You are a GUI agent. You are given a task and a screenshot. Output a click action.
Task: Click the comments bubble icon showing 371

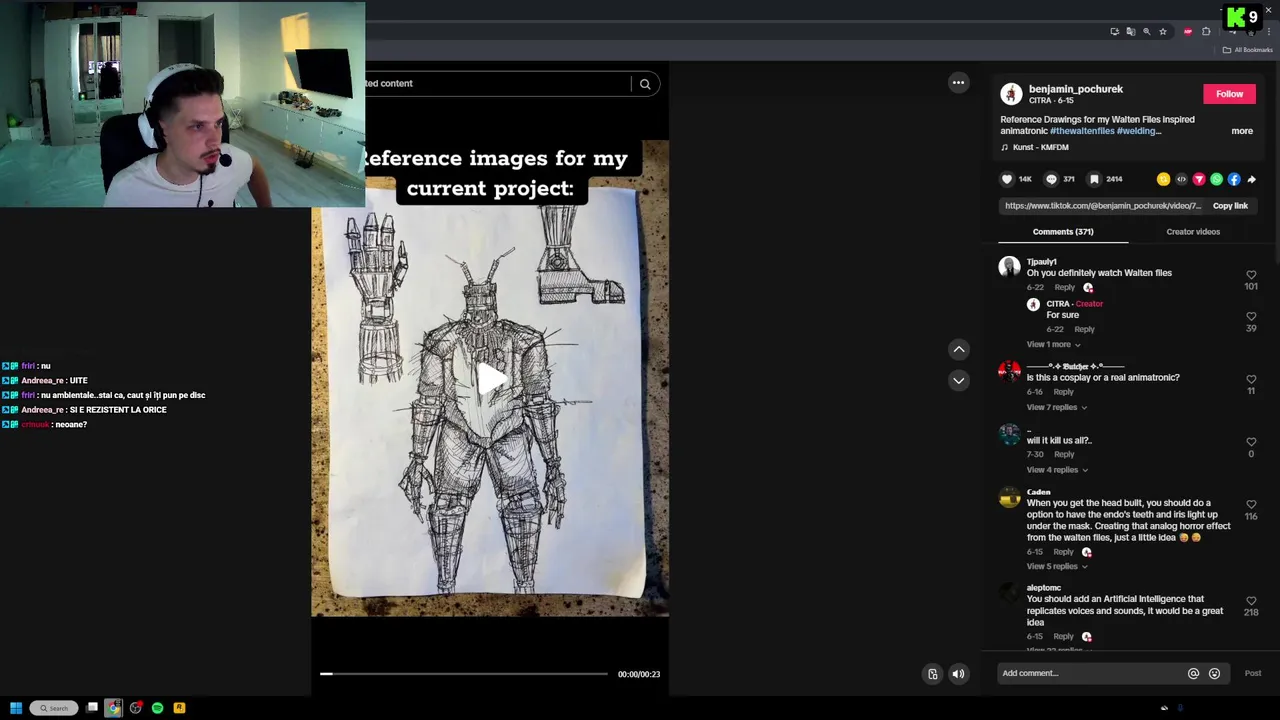[x=1051, y=179]
